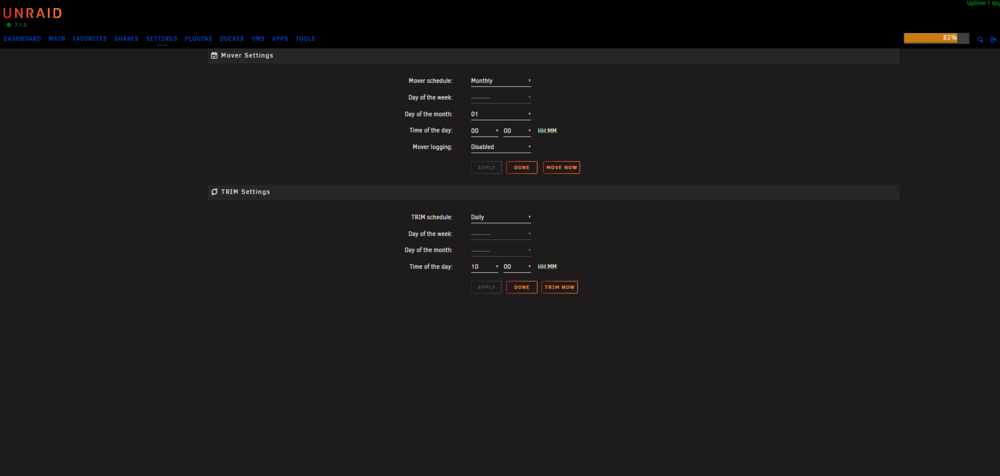1000x476 pixels.
Task: Click the Mover logging label
Action: tap(432, 147)
